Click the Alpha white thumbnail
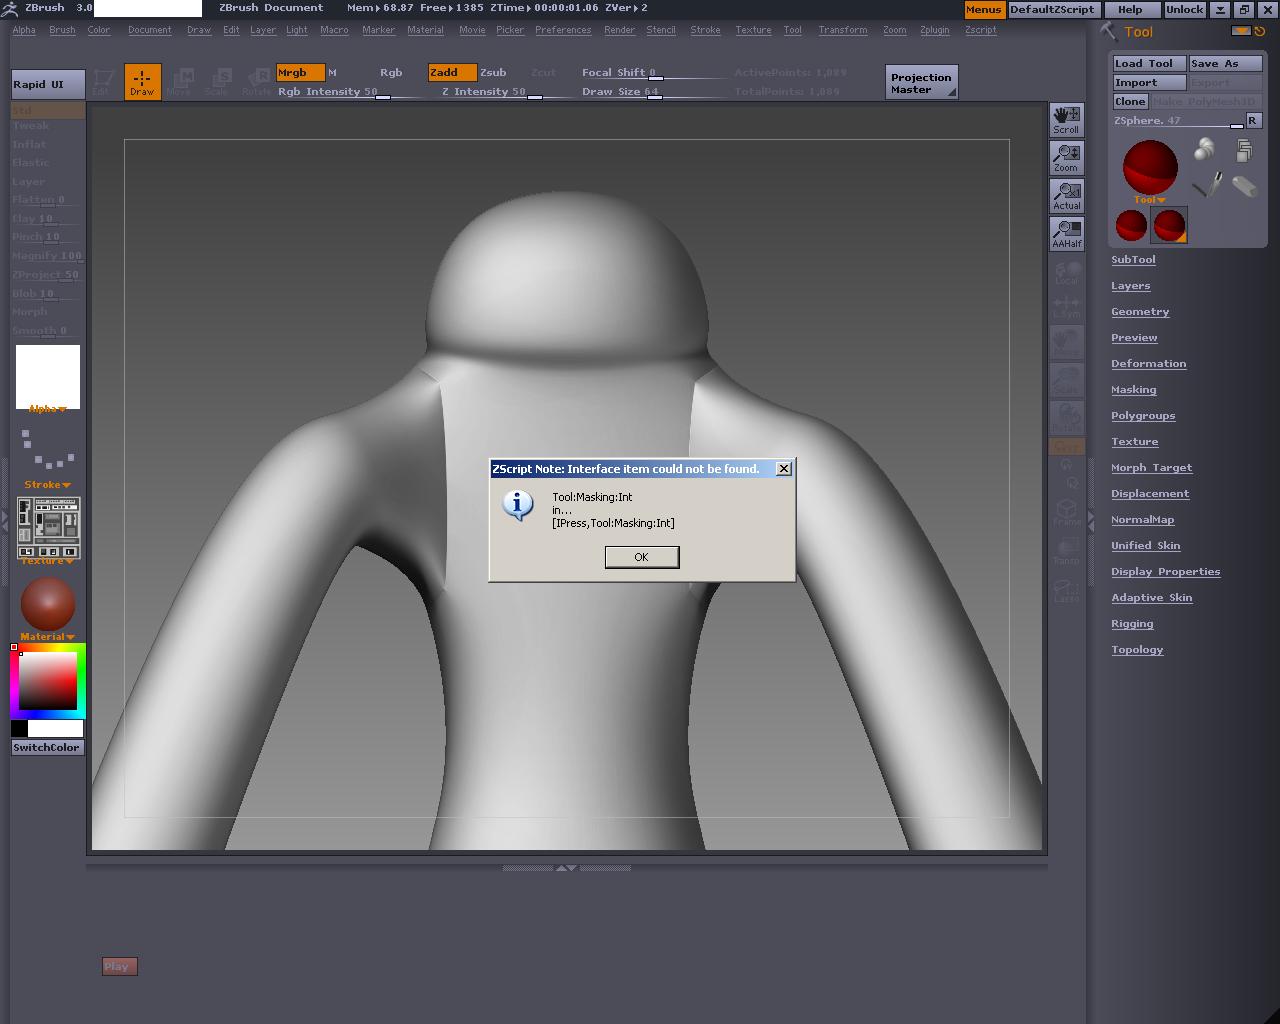This screenshot has height=1024, width=1280. click(x=47, y=376)
